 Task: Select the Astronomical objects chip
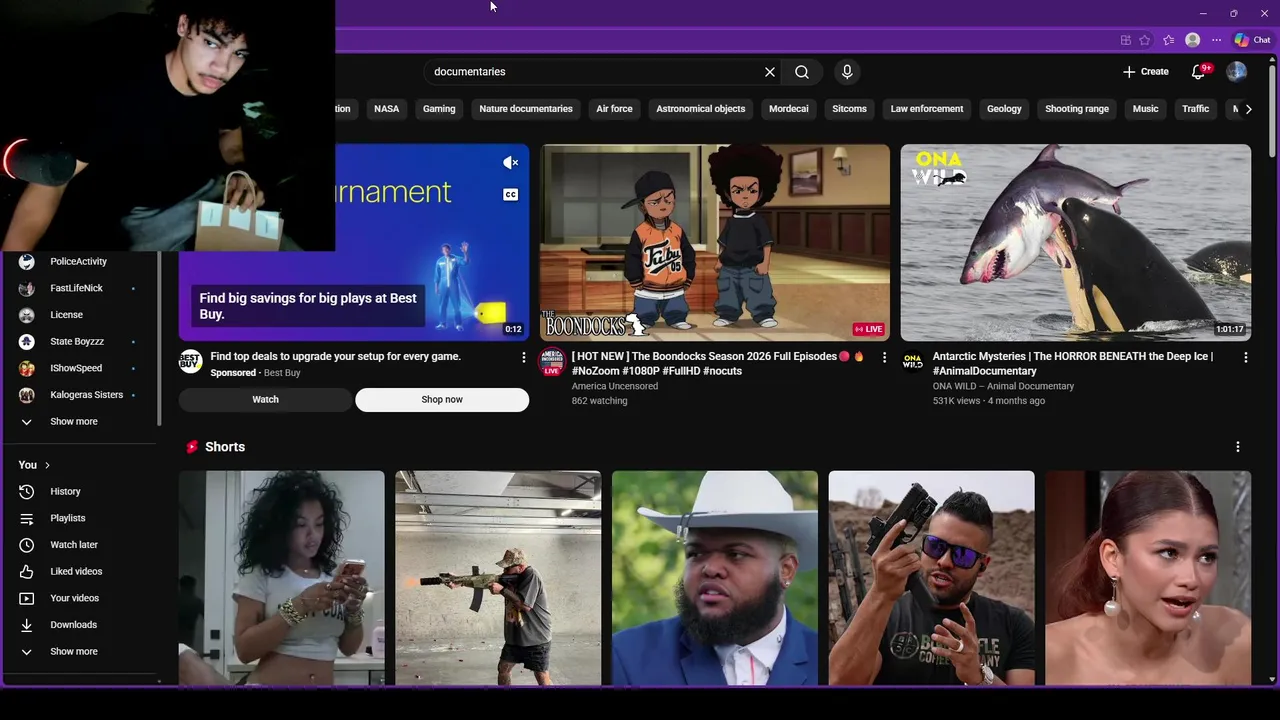click(701, 109)
